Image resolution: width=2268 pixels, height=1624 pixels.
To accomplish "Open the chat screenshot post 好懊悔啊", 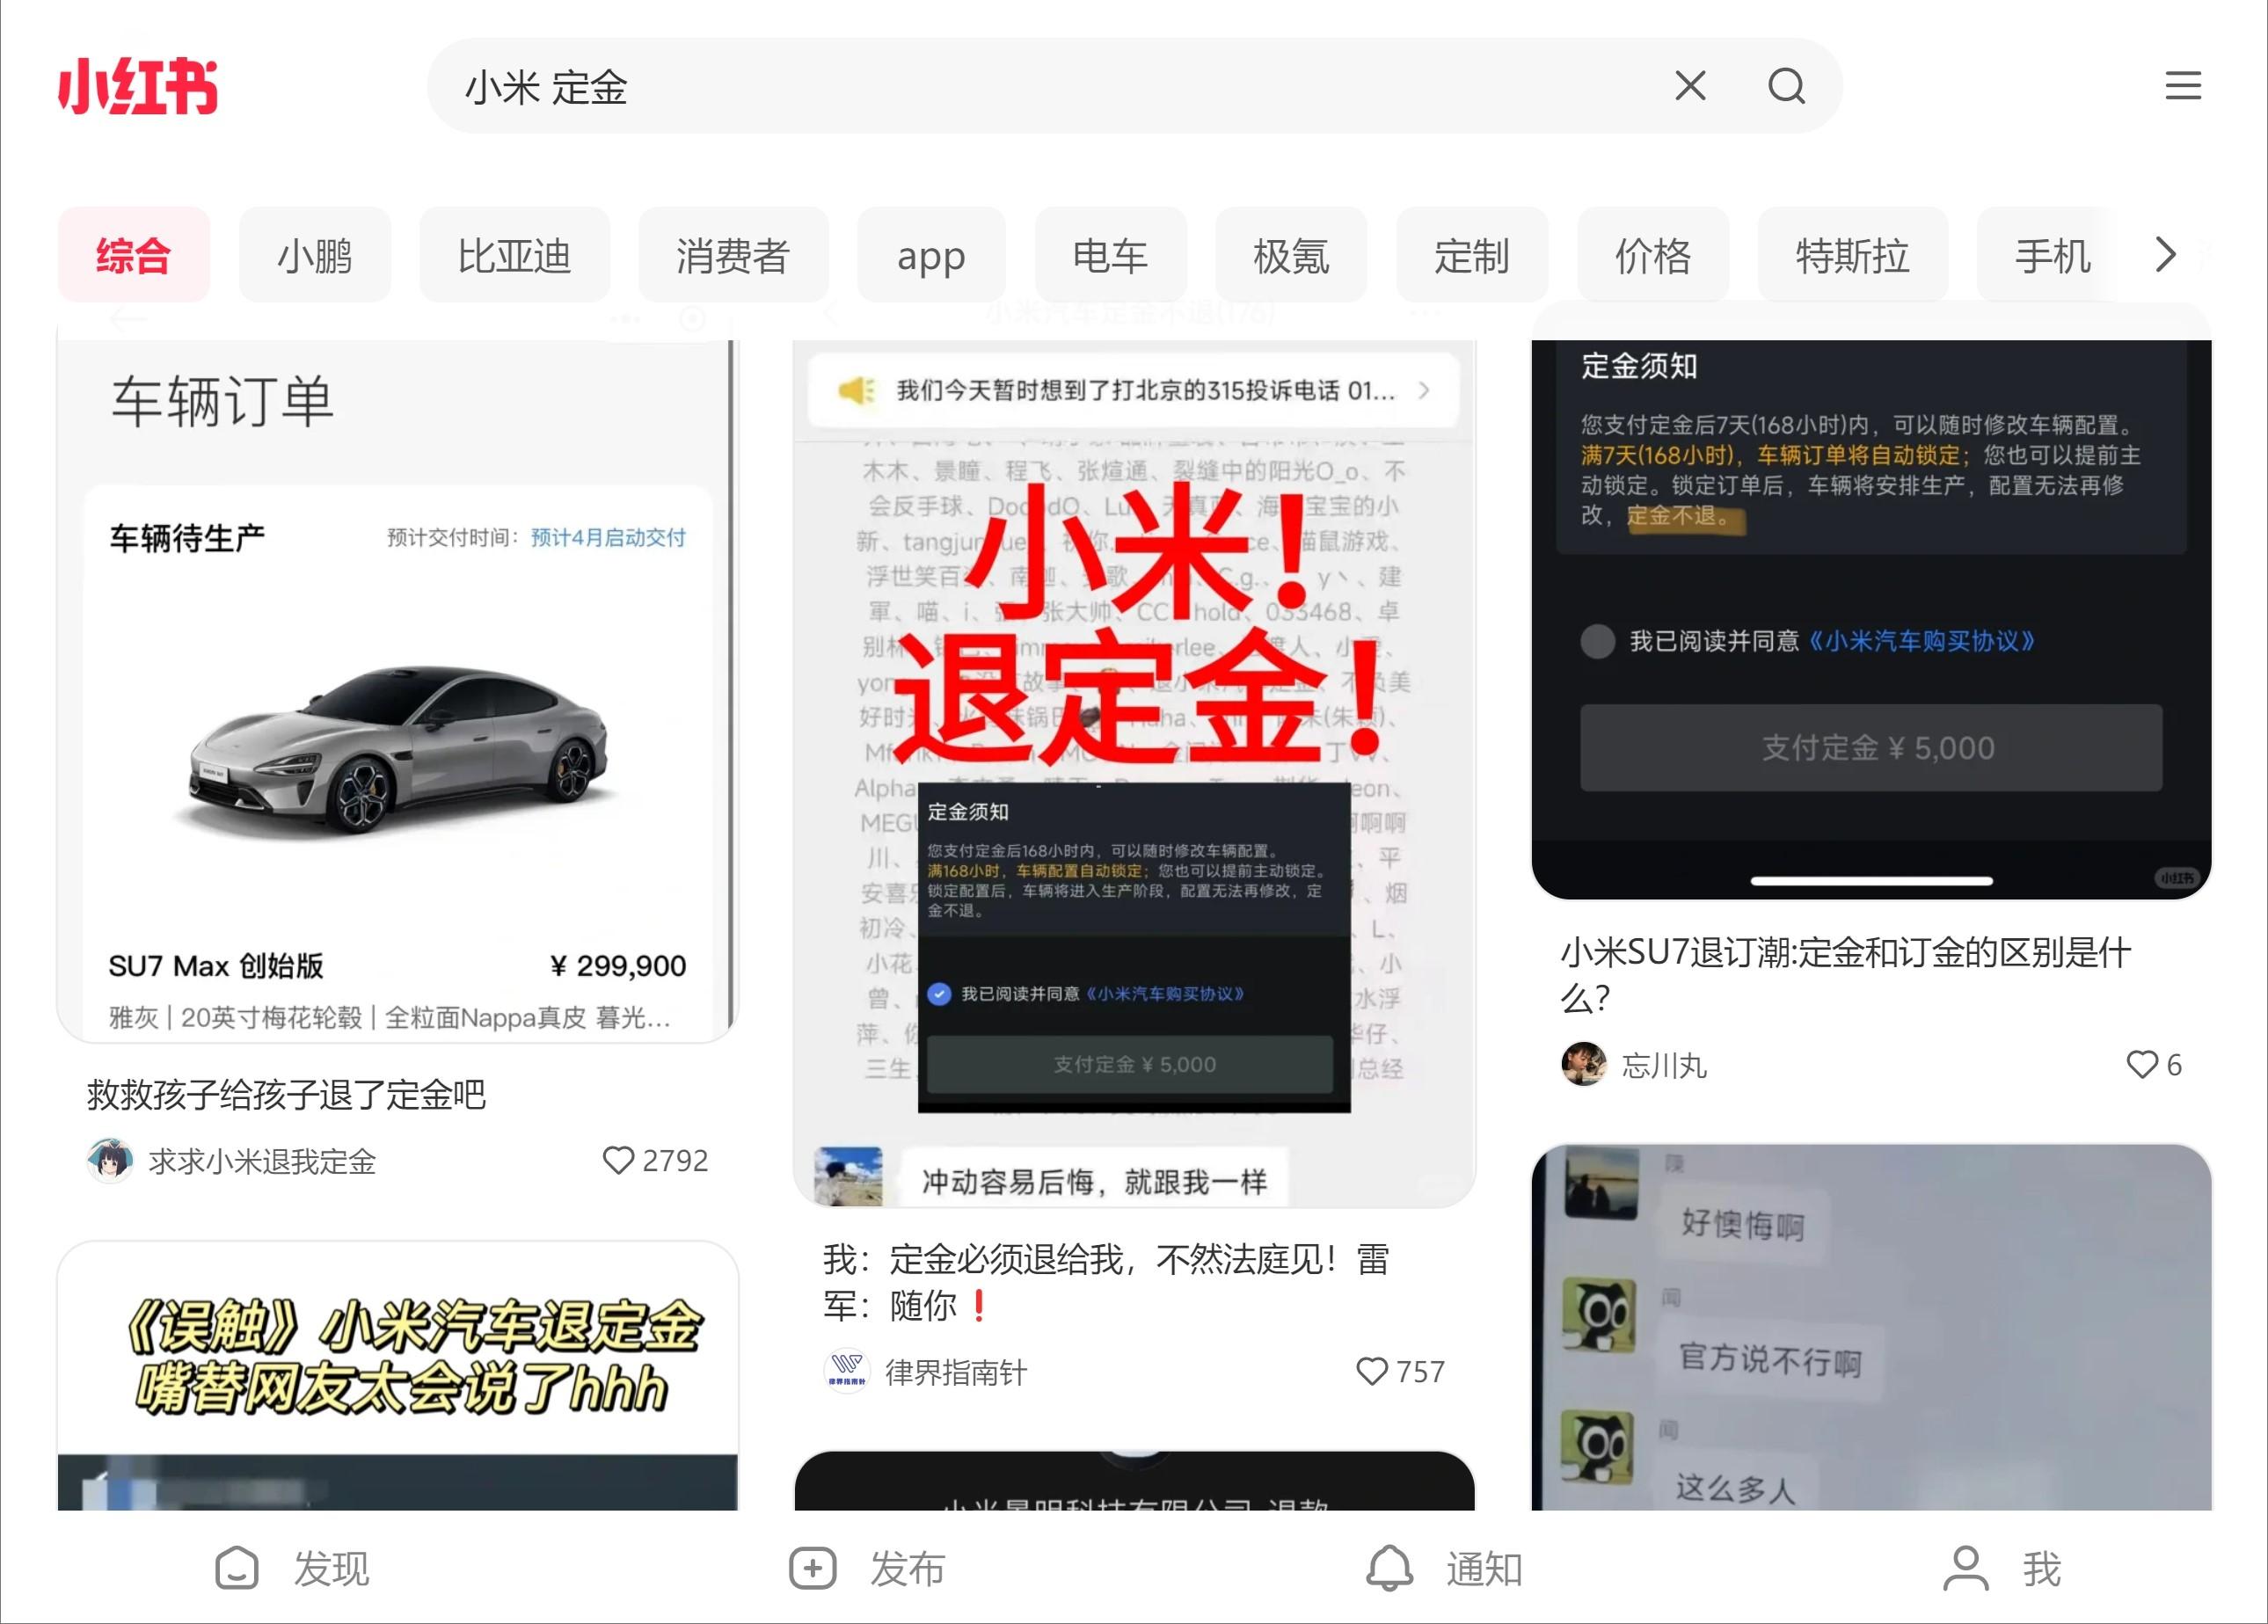I will coord(1871,1327).
